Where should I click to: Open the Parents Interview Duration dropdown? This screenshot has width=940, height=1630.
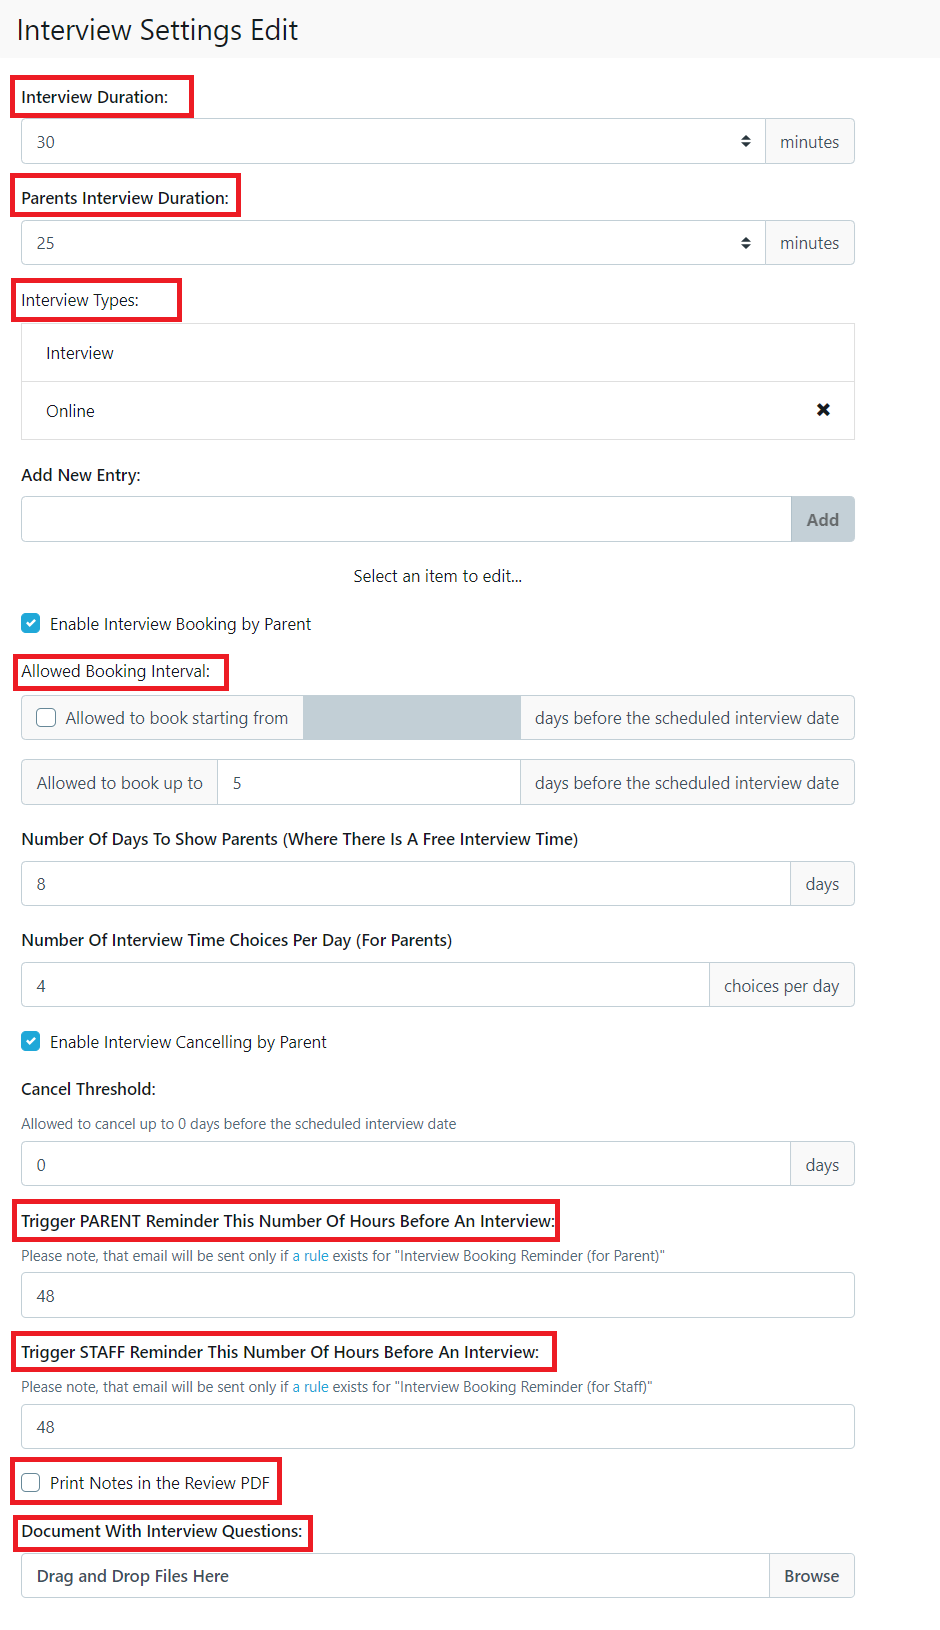(392, 243)
